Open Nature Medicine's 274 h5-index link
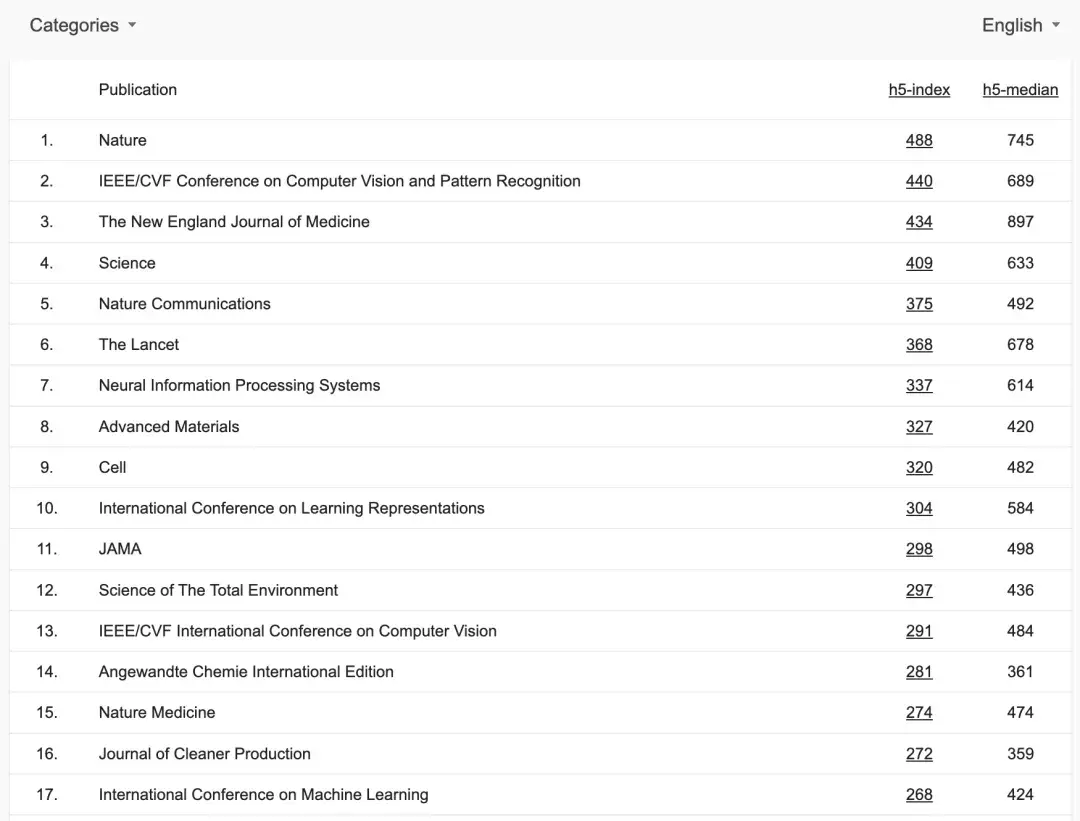The image size is (1080, 821). click(x=919, y=712)
